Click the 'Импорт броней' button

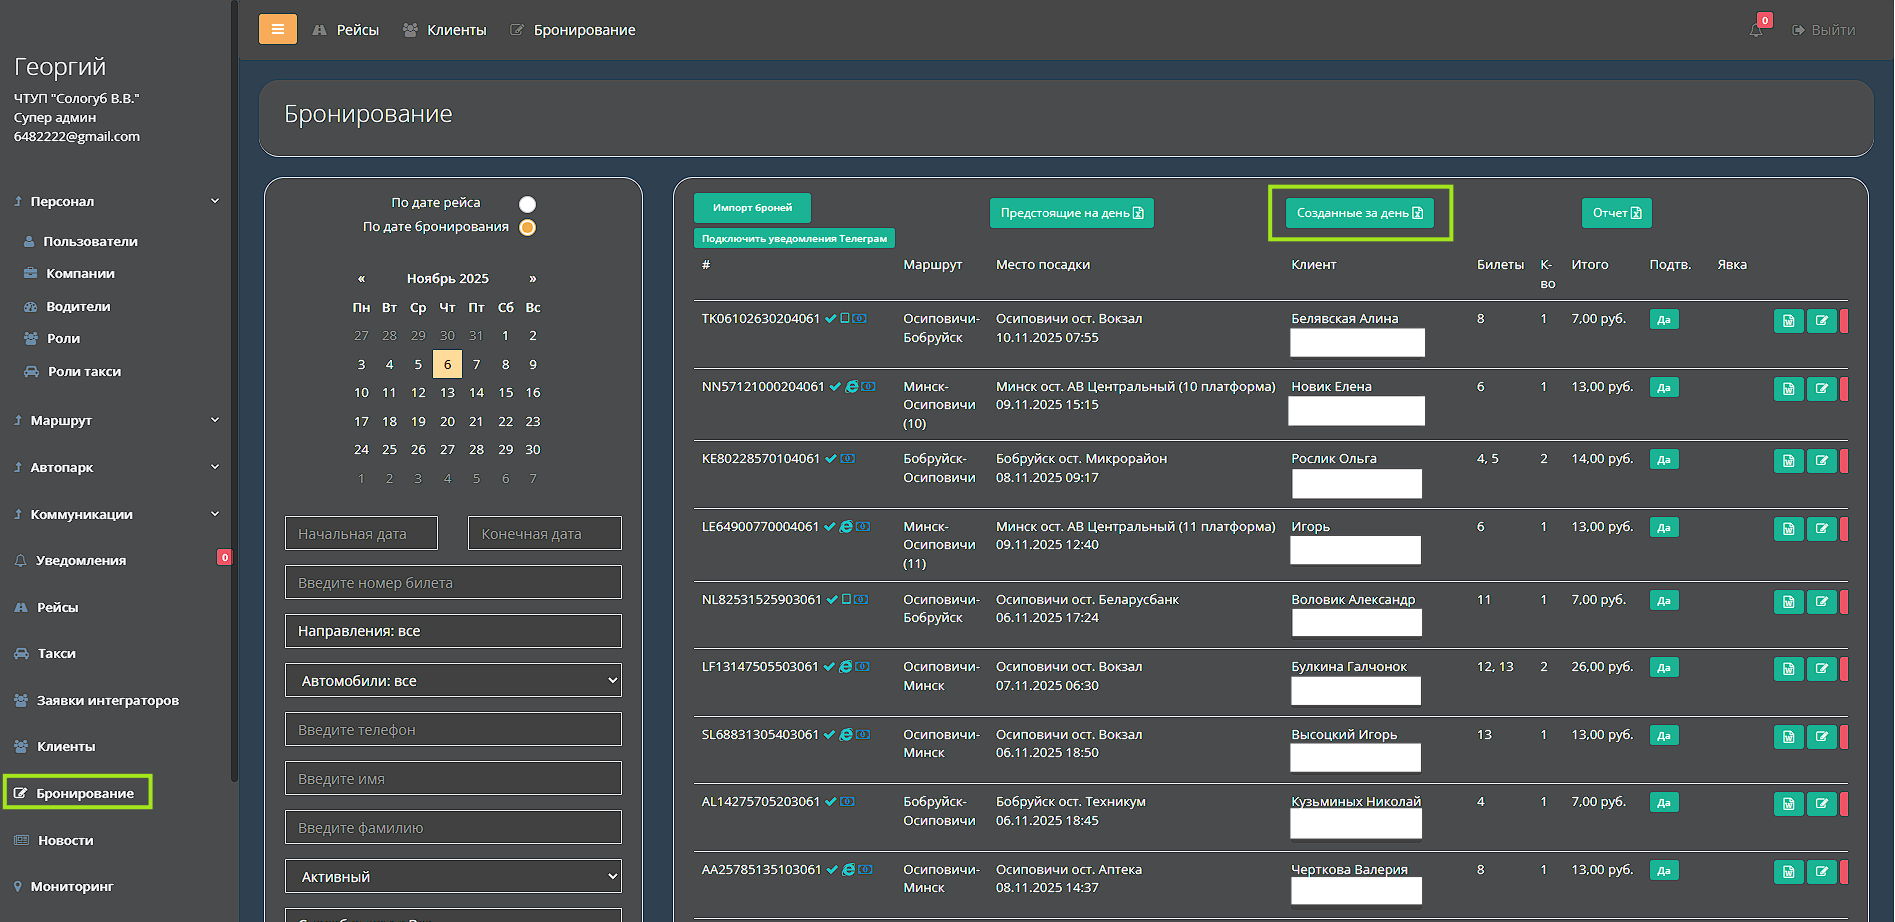tap(752, 208)
